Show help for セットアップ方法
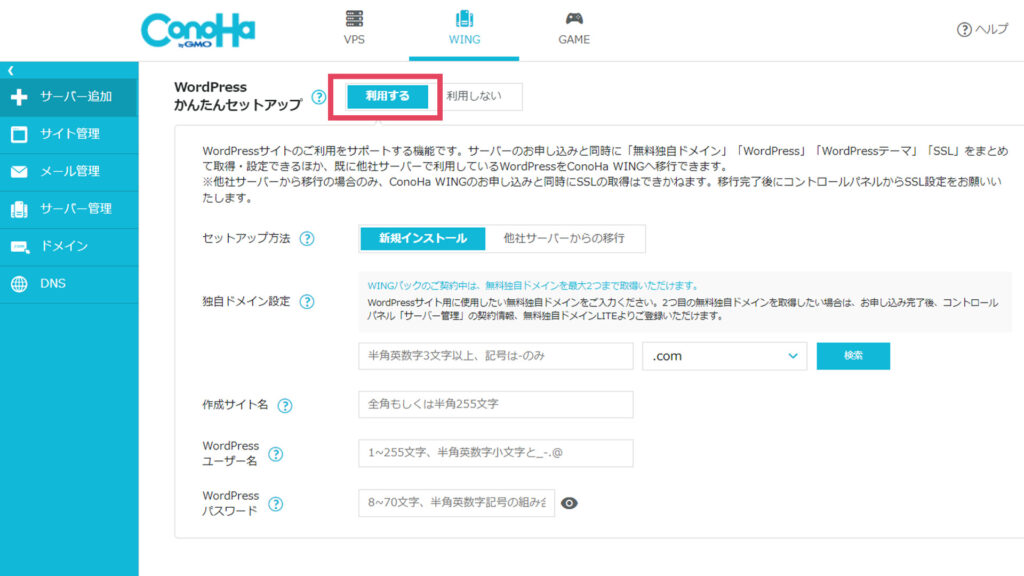1024x576 pixels. pyautogui.click(x=306, y=239)
